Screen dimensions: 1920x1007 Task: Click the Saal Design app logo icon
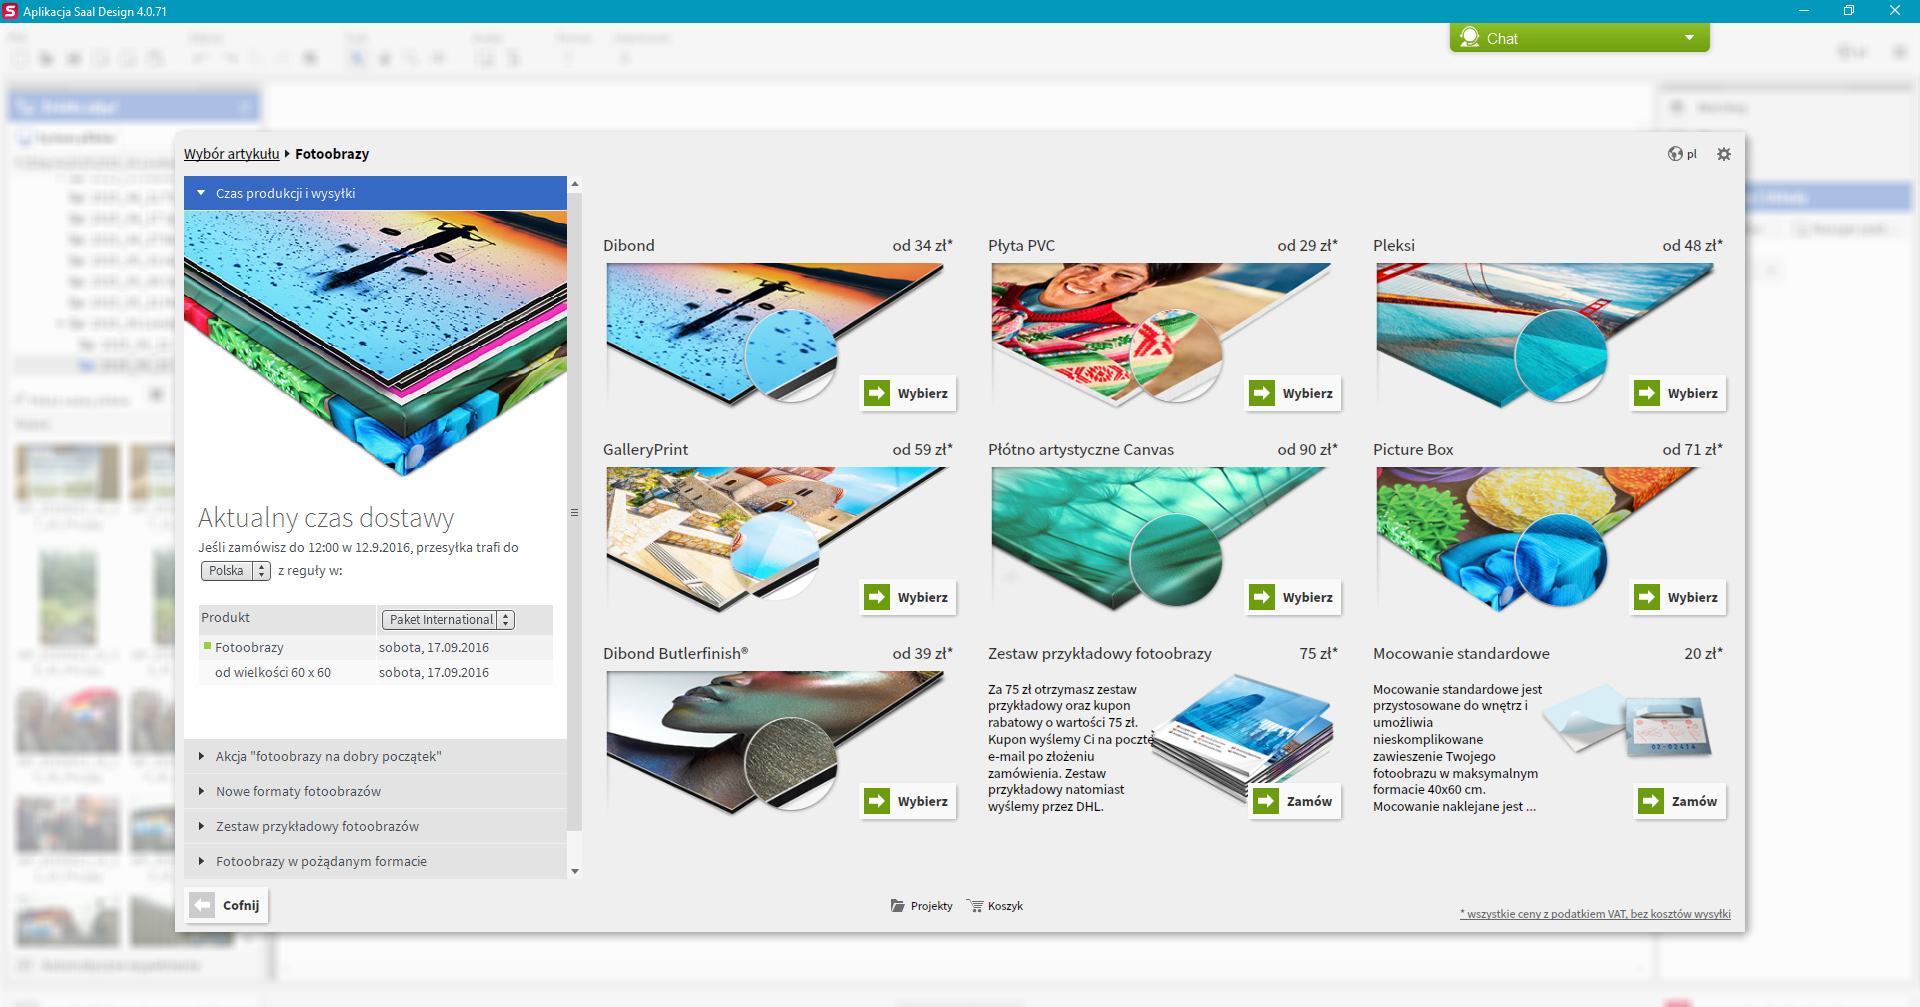click(x=11, y=11)
